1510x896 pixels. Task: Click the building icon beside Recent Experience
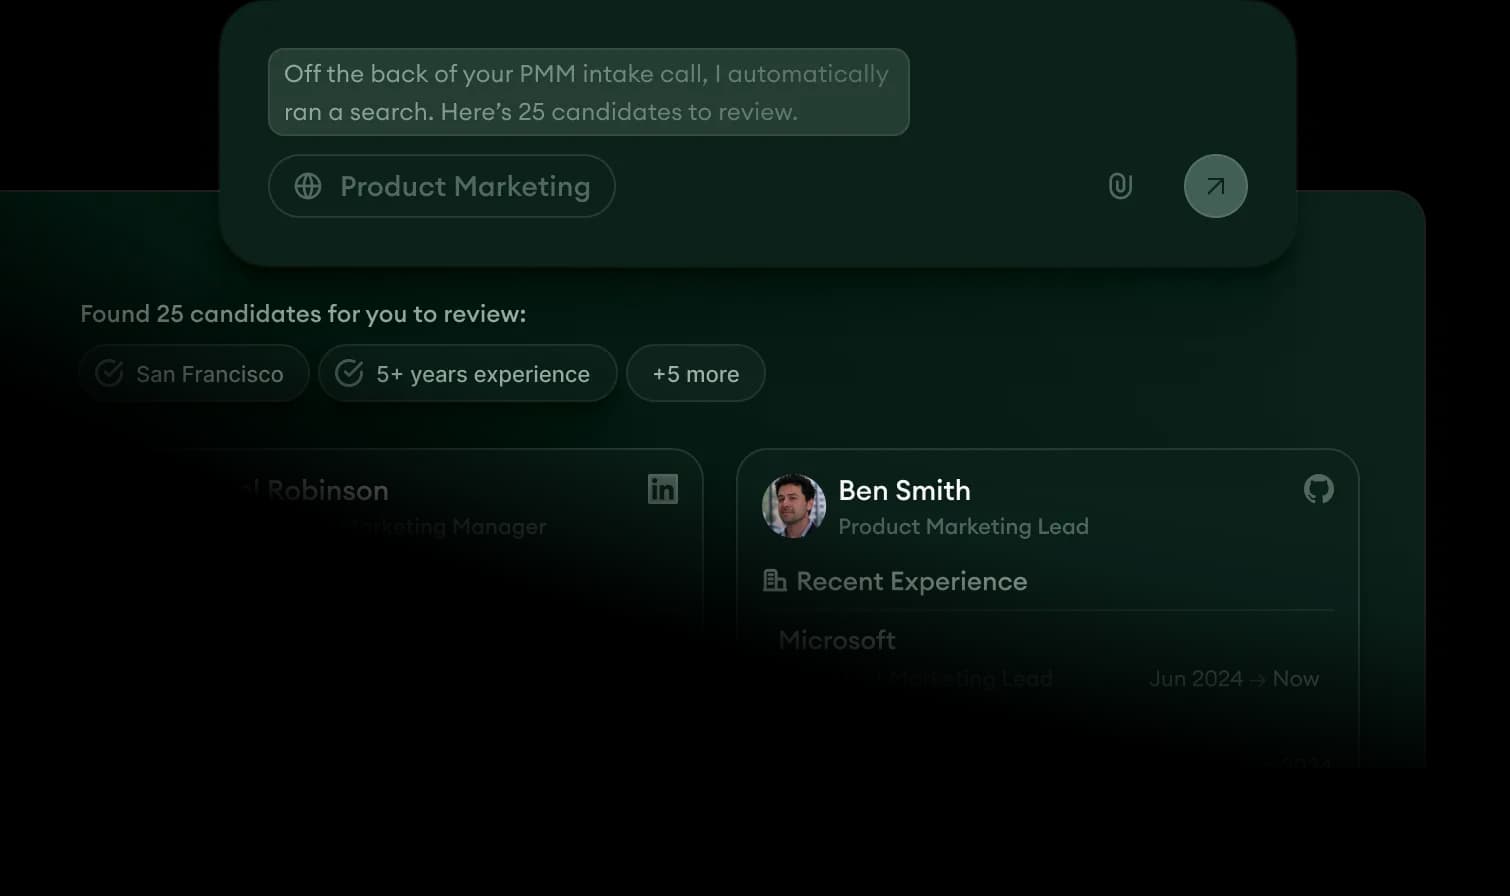pyautogui.click(x=774, y=580)
